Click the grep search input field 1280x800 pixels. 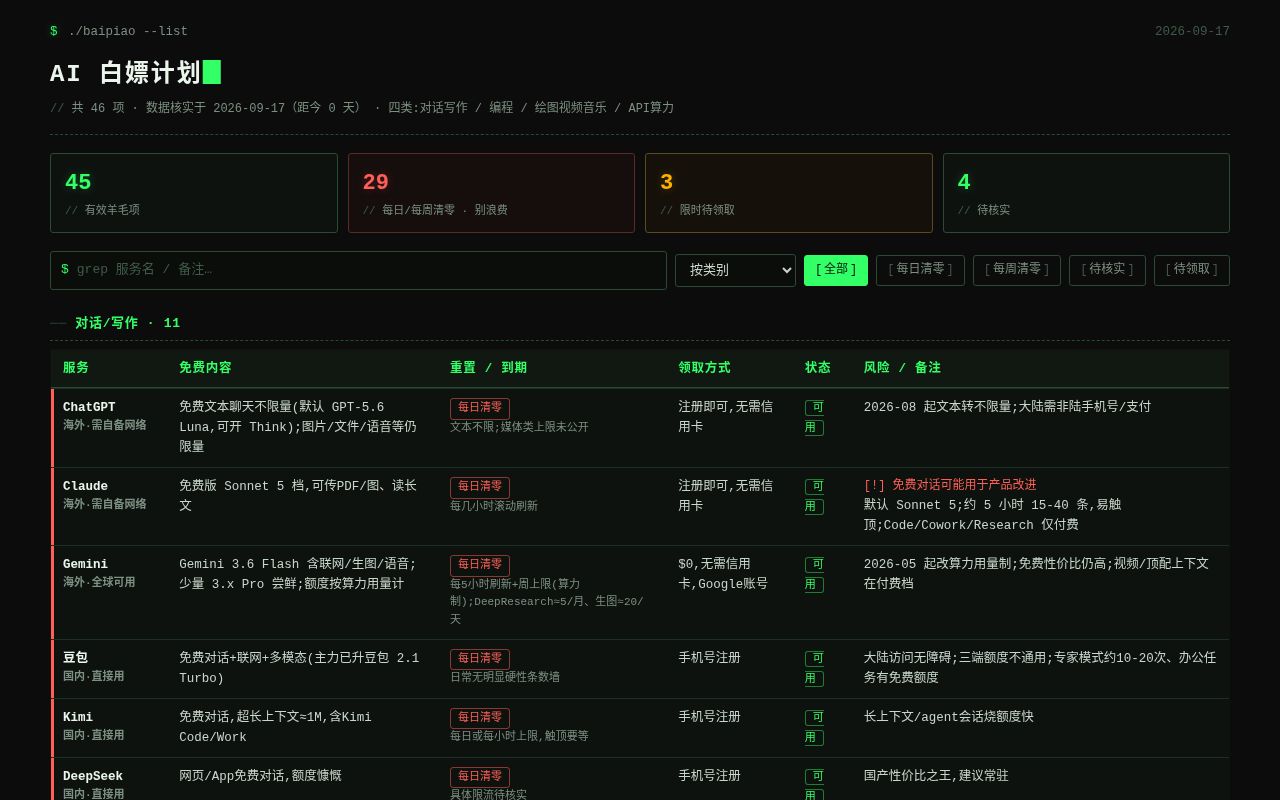[358, 270]
